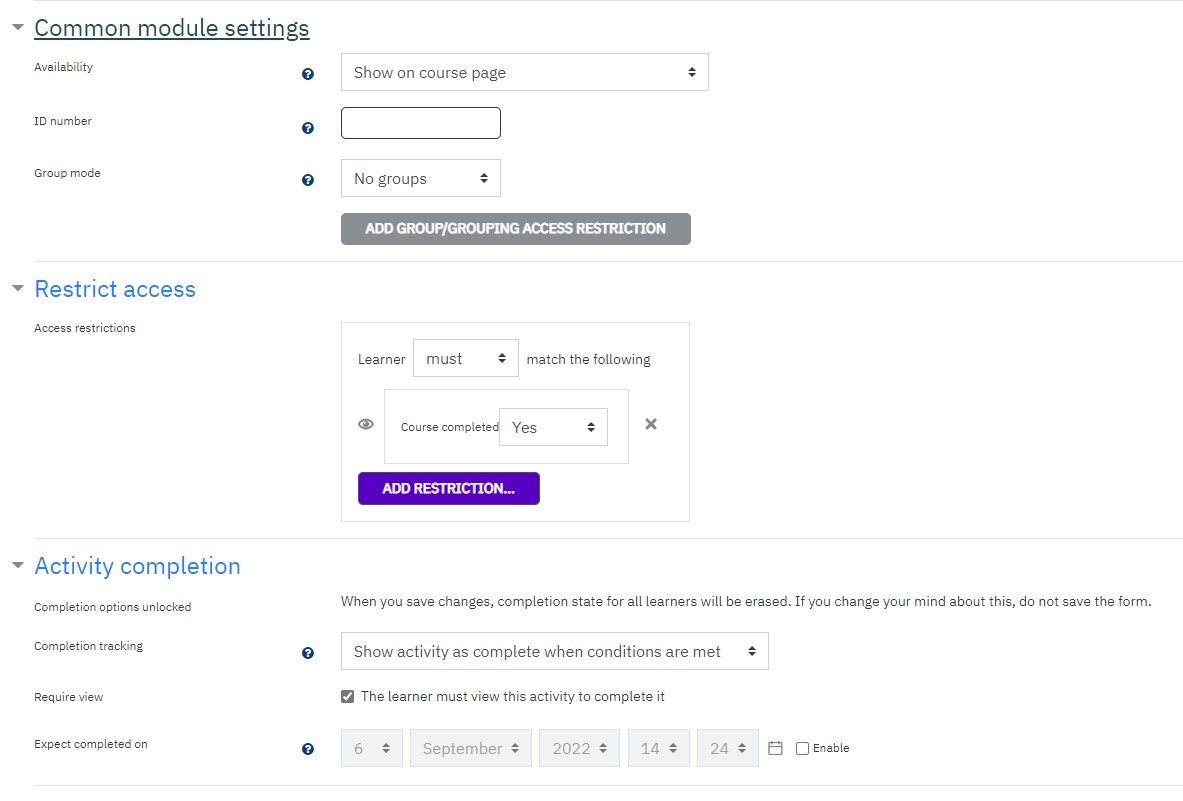Open the Availability dropdown

point(524,72)
